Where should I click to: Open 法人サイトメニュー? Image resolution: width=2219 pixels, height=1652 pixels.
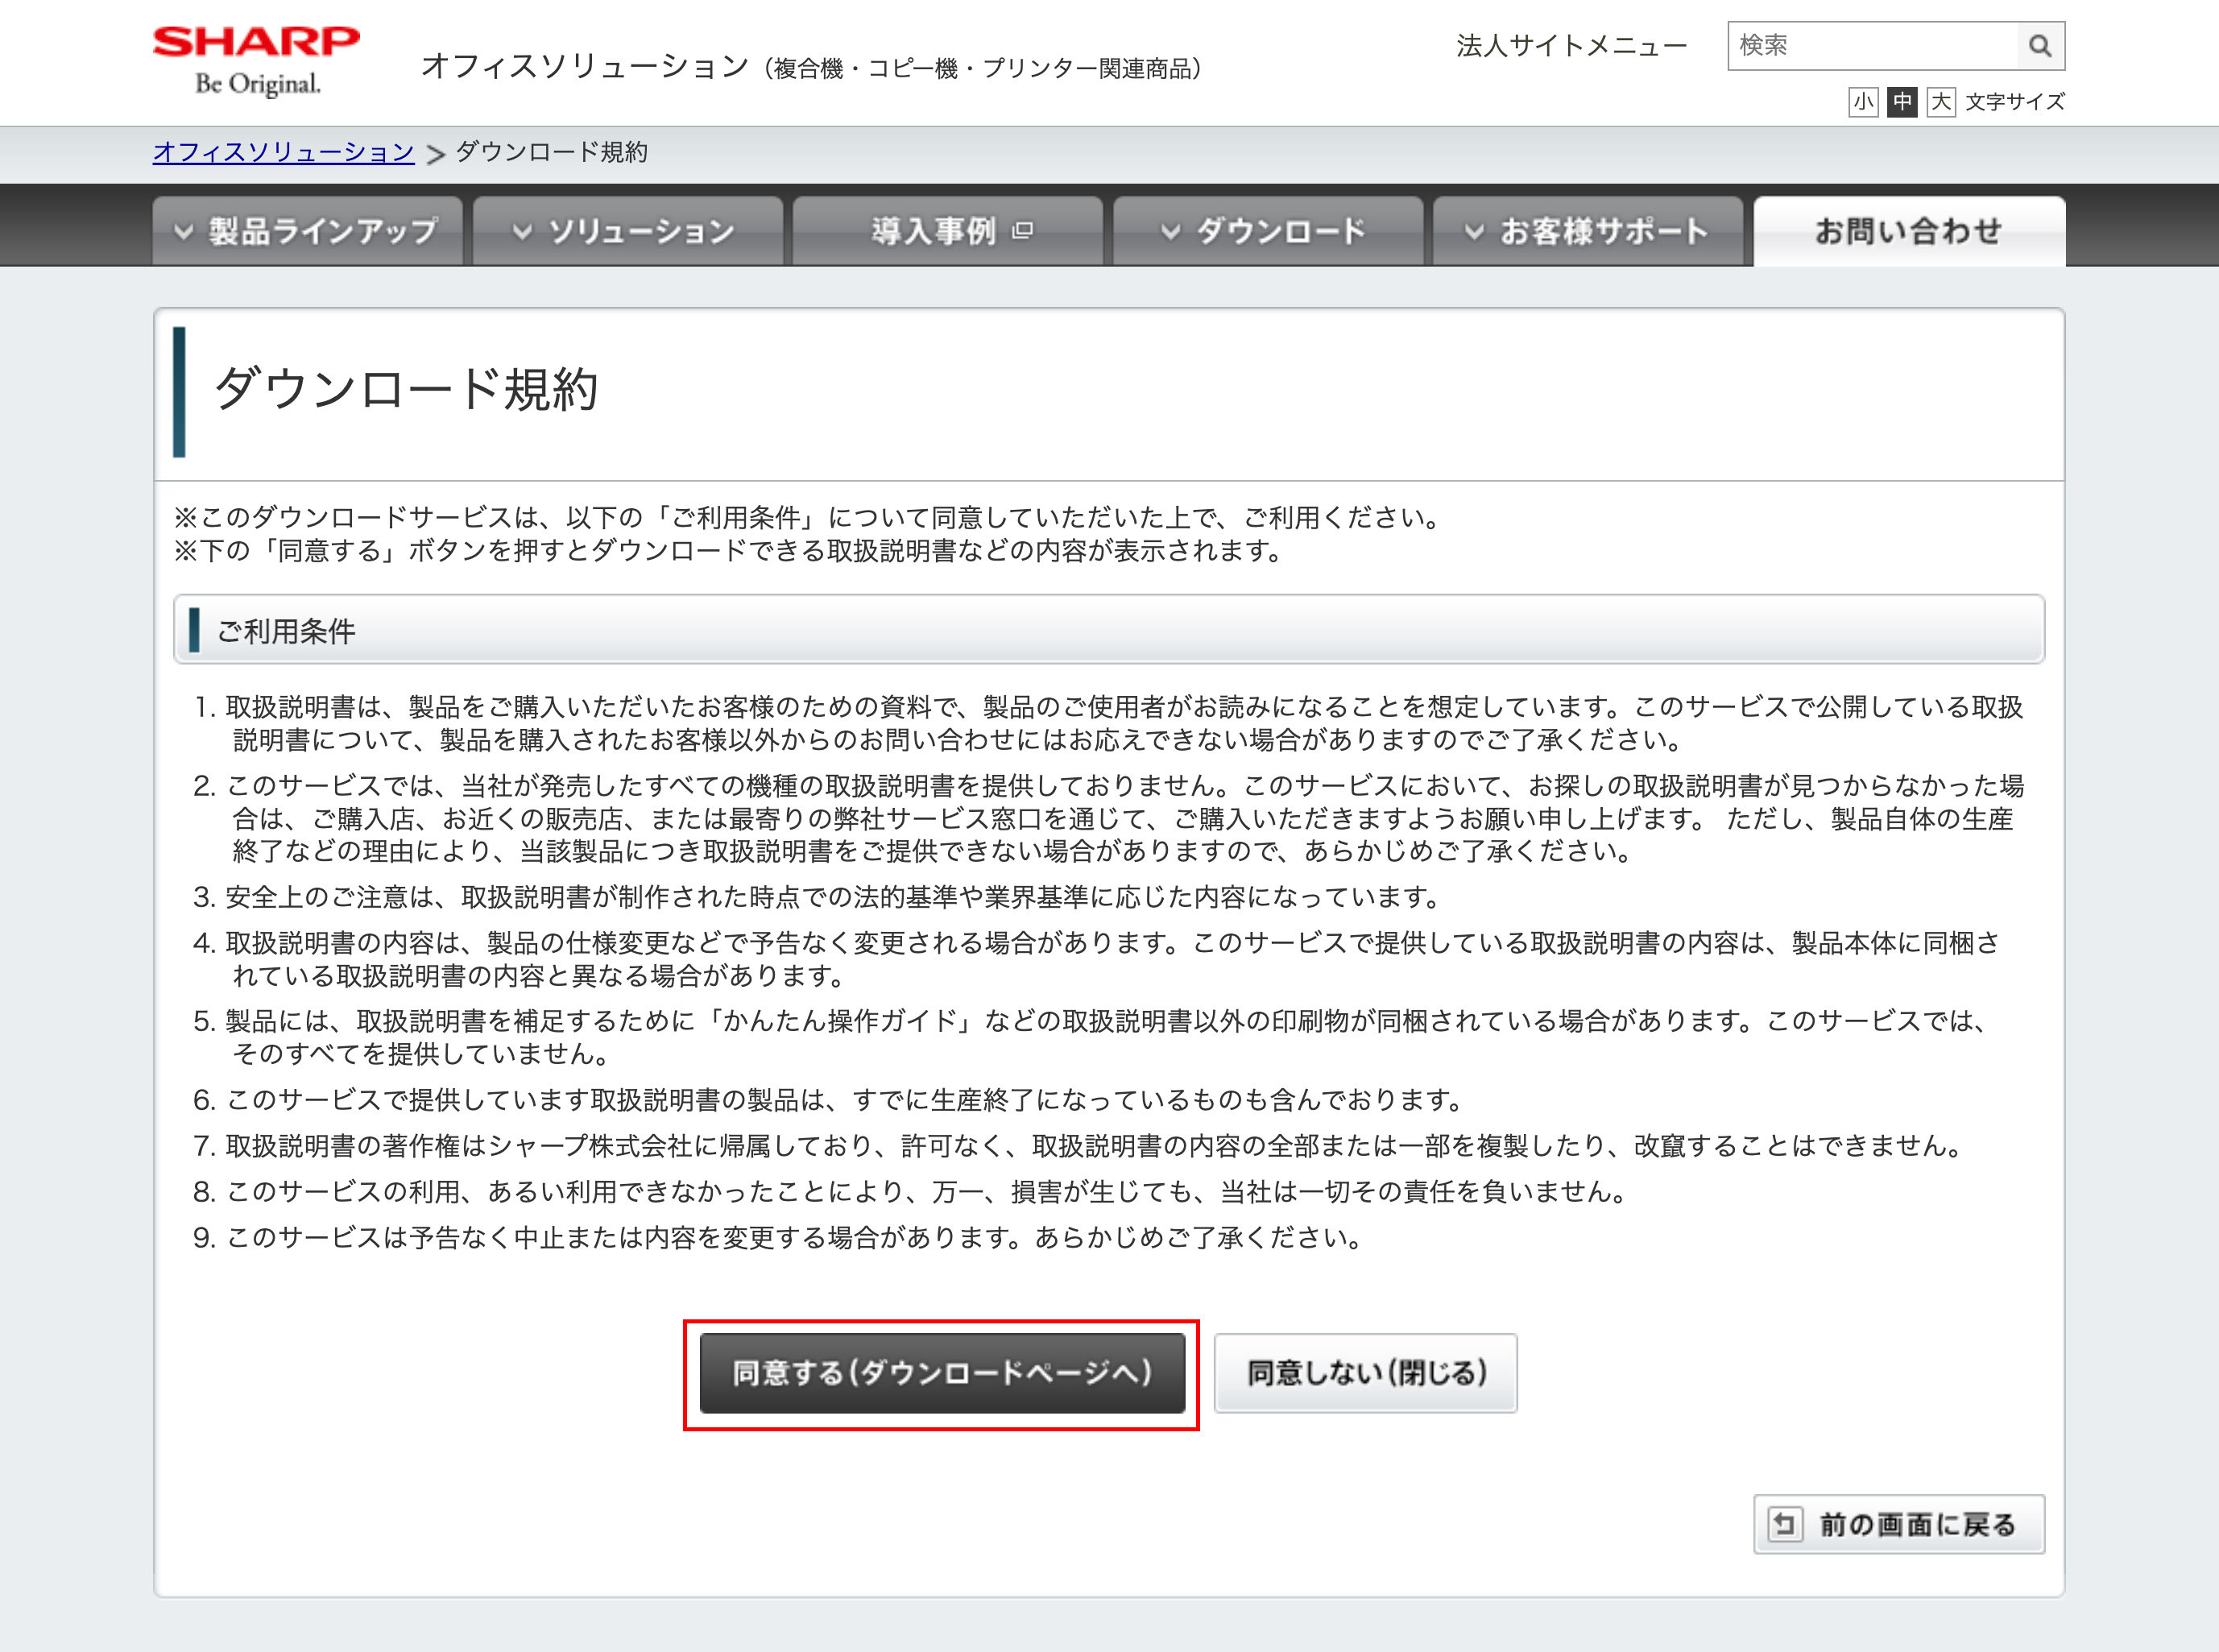[1571, 46]
